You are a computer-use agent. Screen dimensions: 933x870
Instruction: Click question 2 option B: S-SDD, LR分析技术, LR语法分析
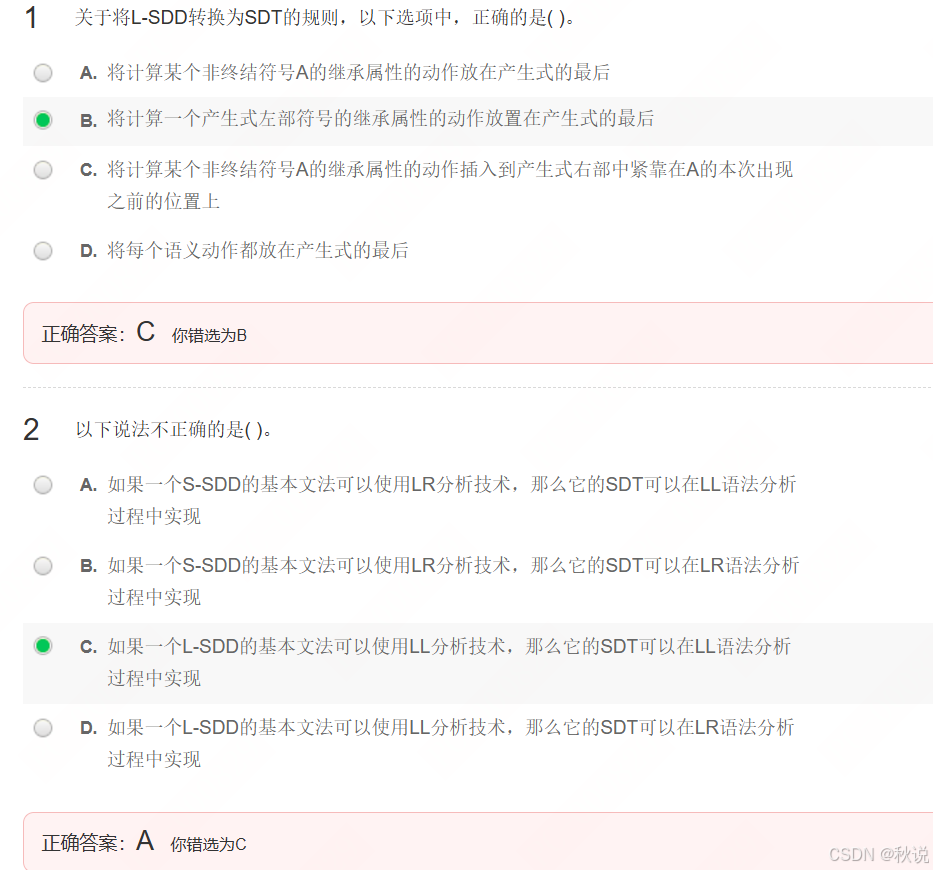[453, 581]
